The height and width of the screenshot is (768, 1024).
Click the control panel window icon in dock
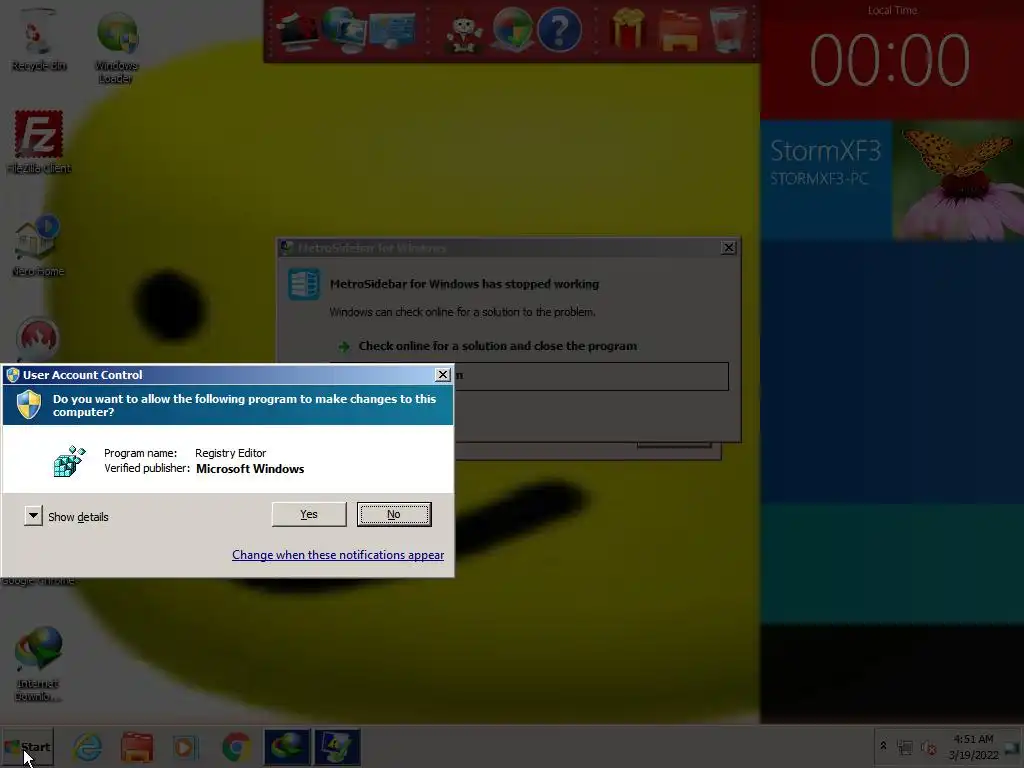392,30
